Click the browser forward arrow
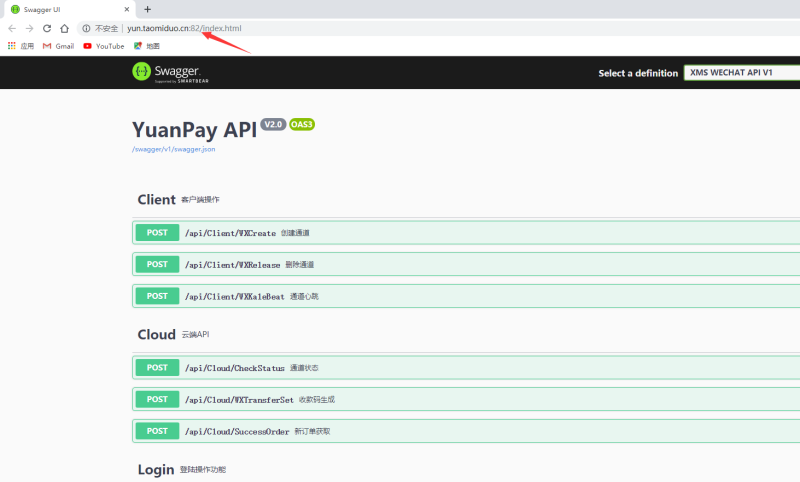Viewport: 800px width, 482px height. pyautogui.click(x=30, y=29)
